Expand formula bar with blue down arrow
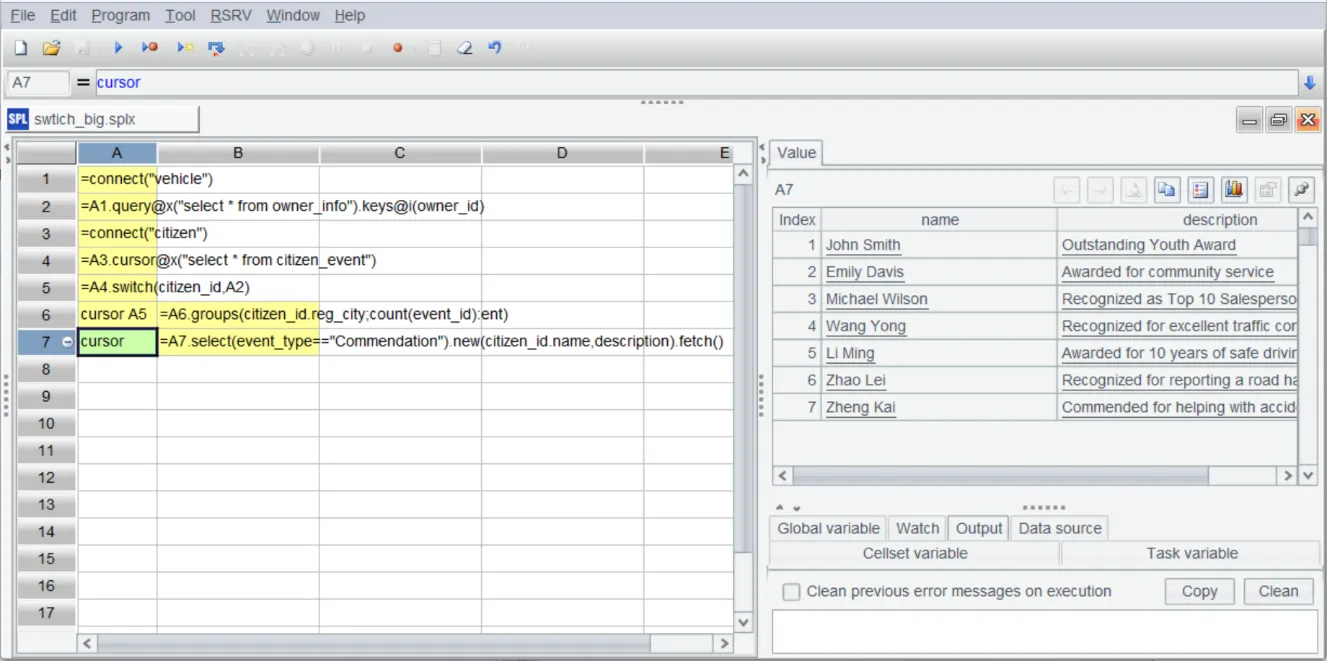1327x661 pixels. 1310,82
